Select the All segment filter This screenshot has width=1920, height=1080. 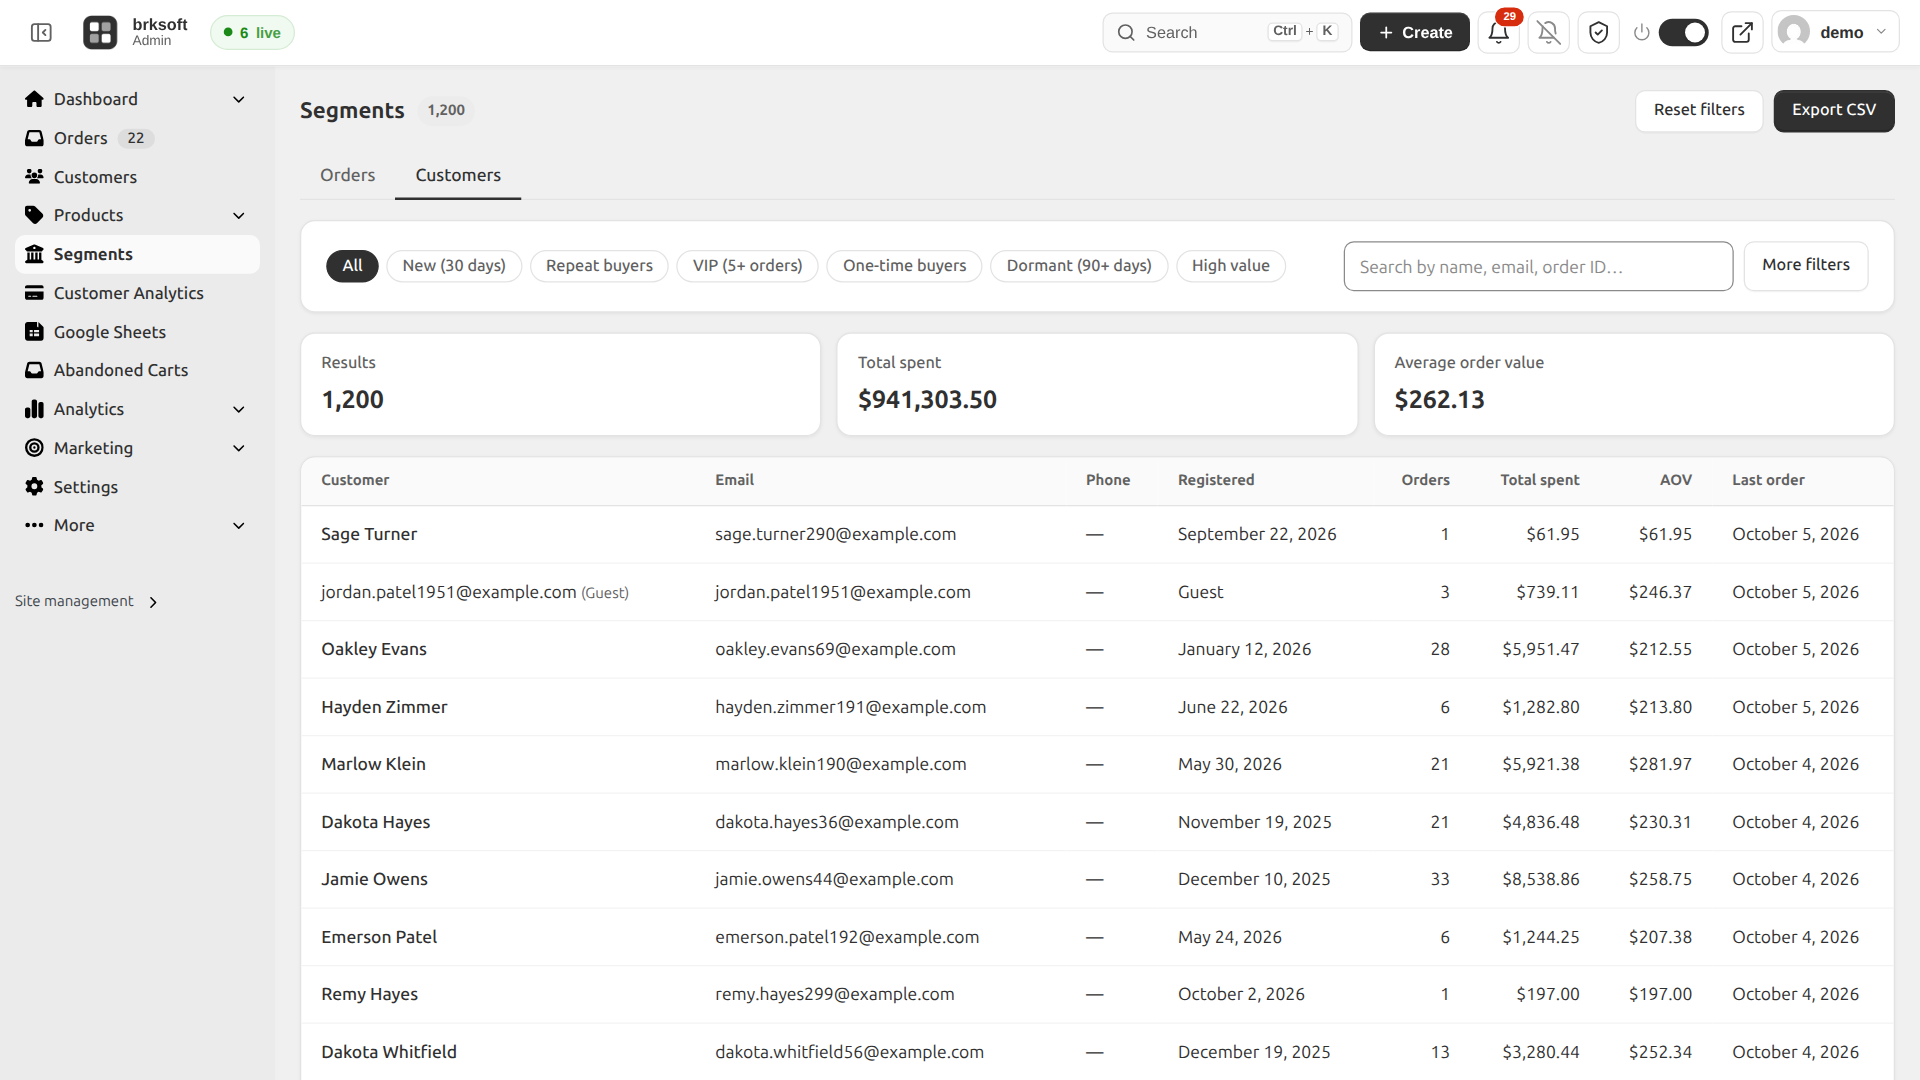tap(352, 266)
